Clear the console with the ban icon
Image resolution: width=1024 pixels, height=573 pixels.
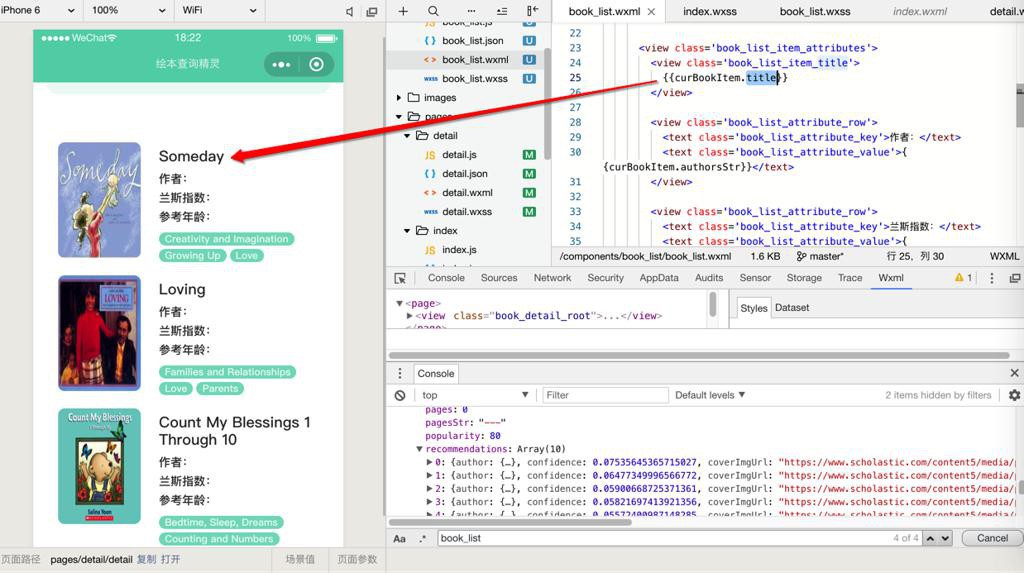pyautogui.click(x=400, y=395)
